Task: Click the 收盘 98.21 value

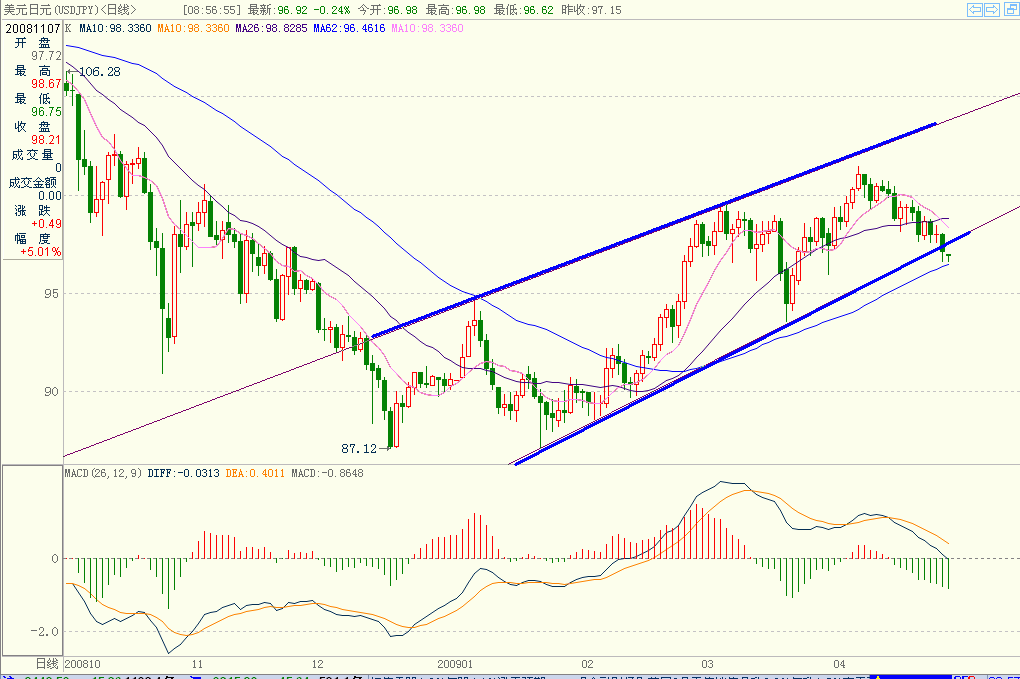Action: click(x=46, y=140)
